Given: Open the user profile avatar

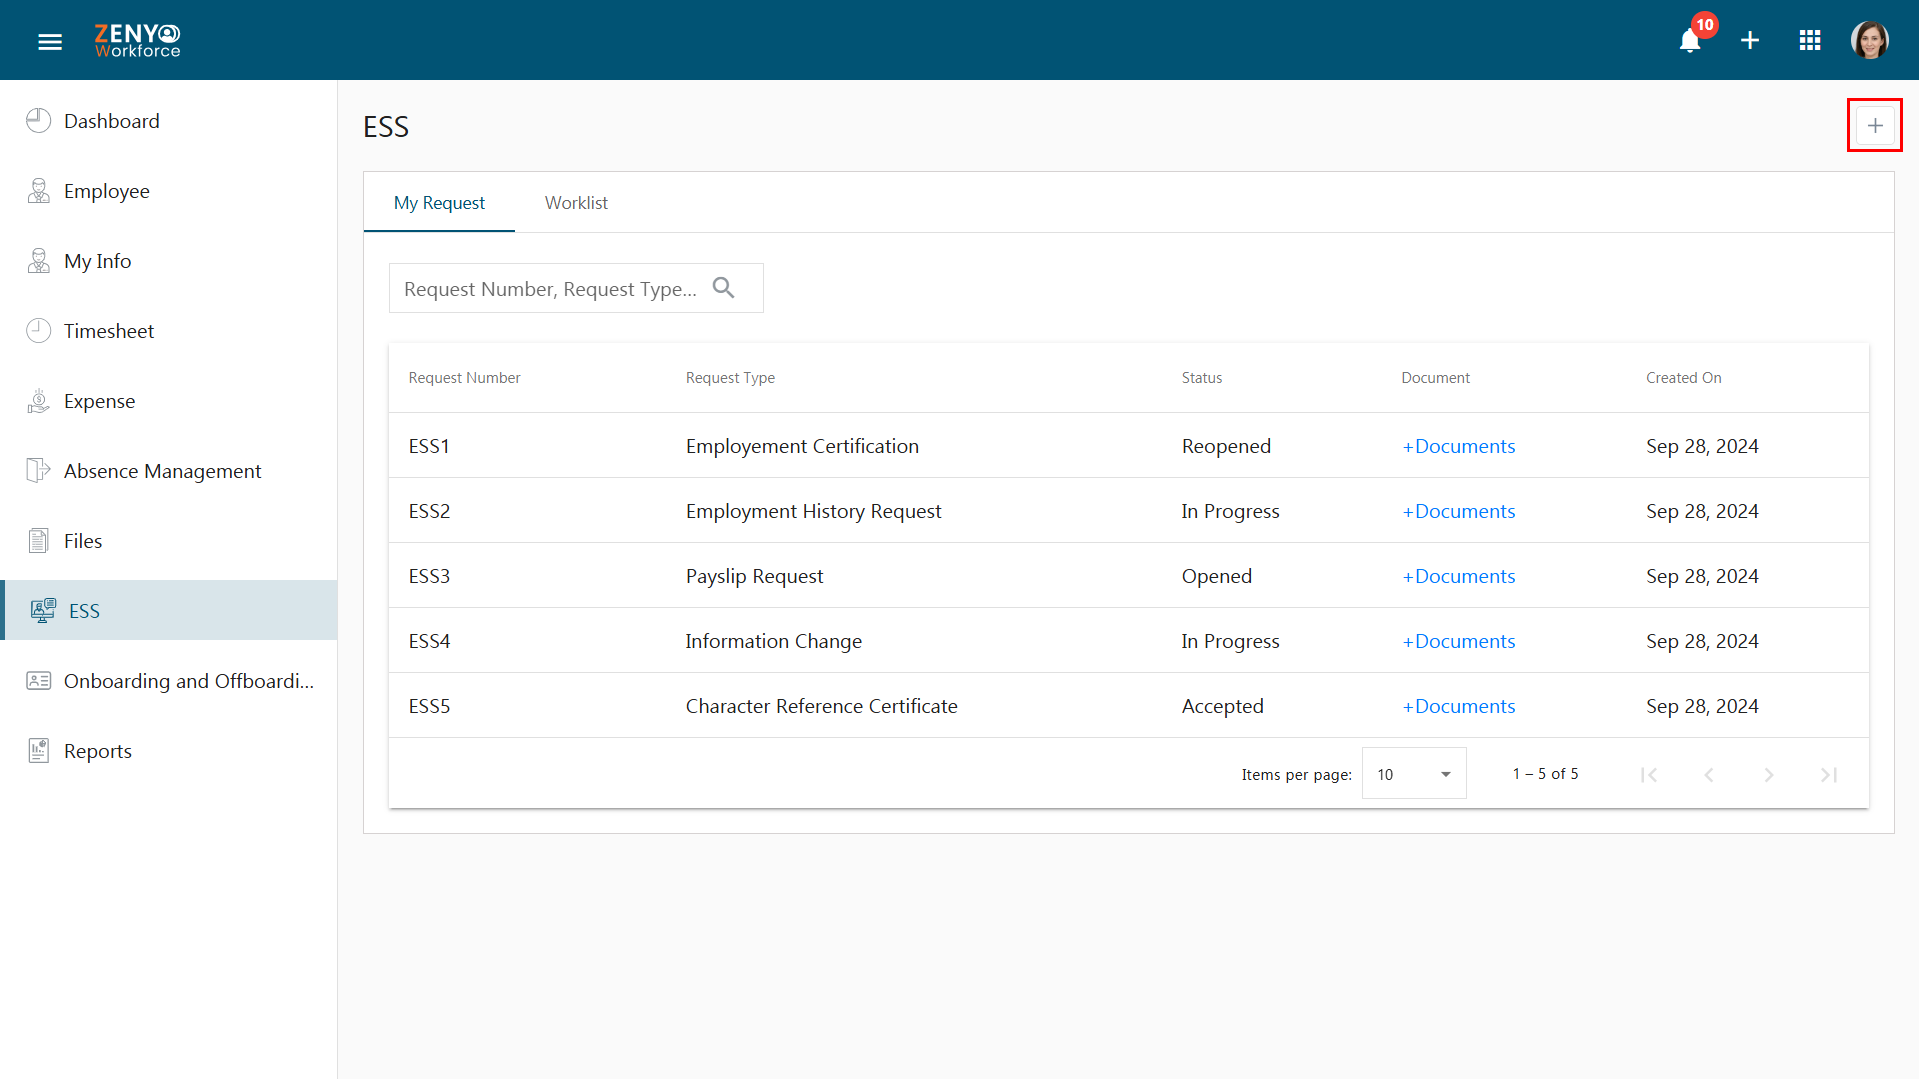Looking at the screenshot, I should (1869, 41).
